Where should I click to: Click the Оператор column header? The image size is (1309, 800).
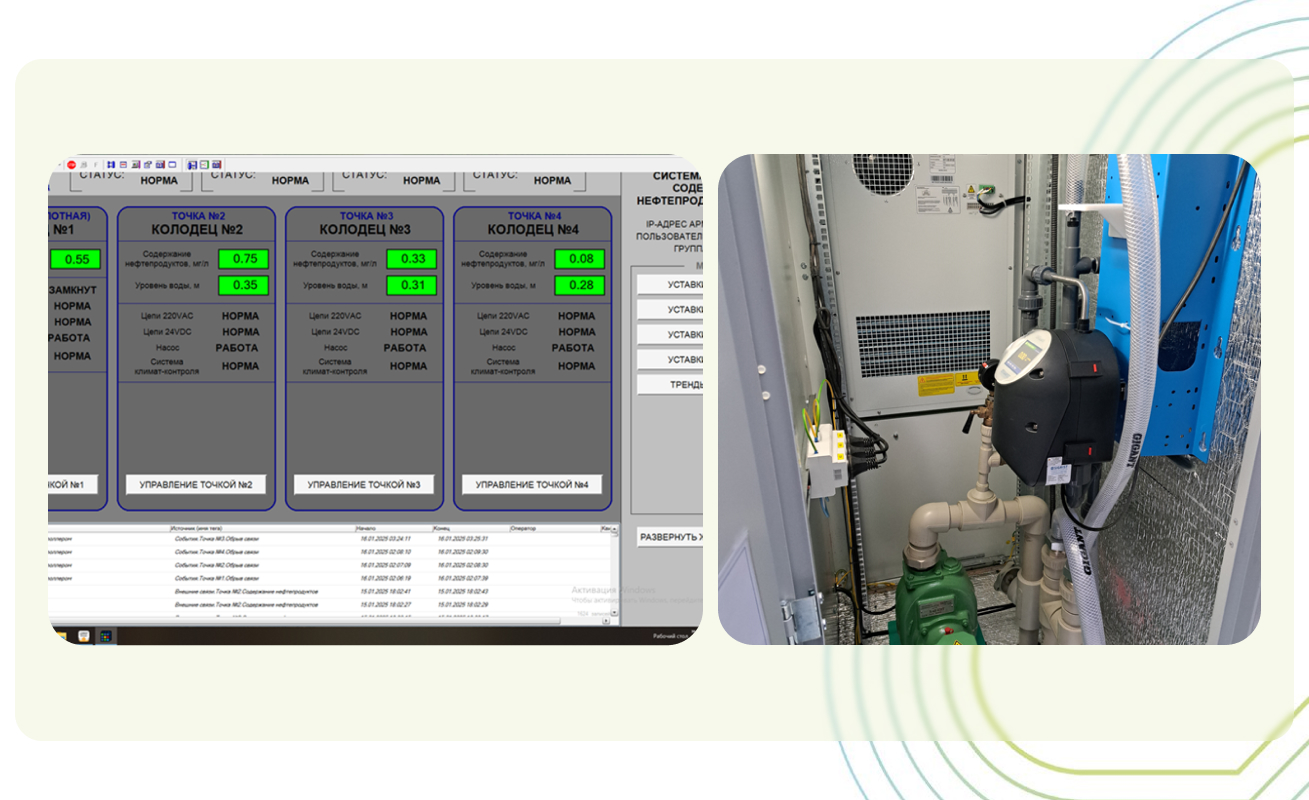(554, 528)
